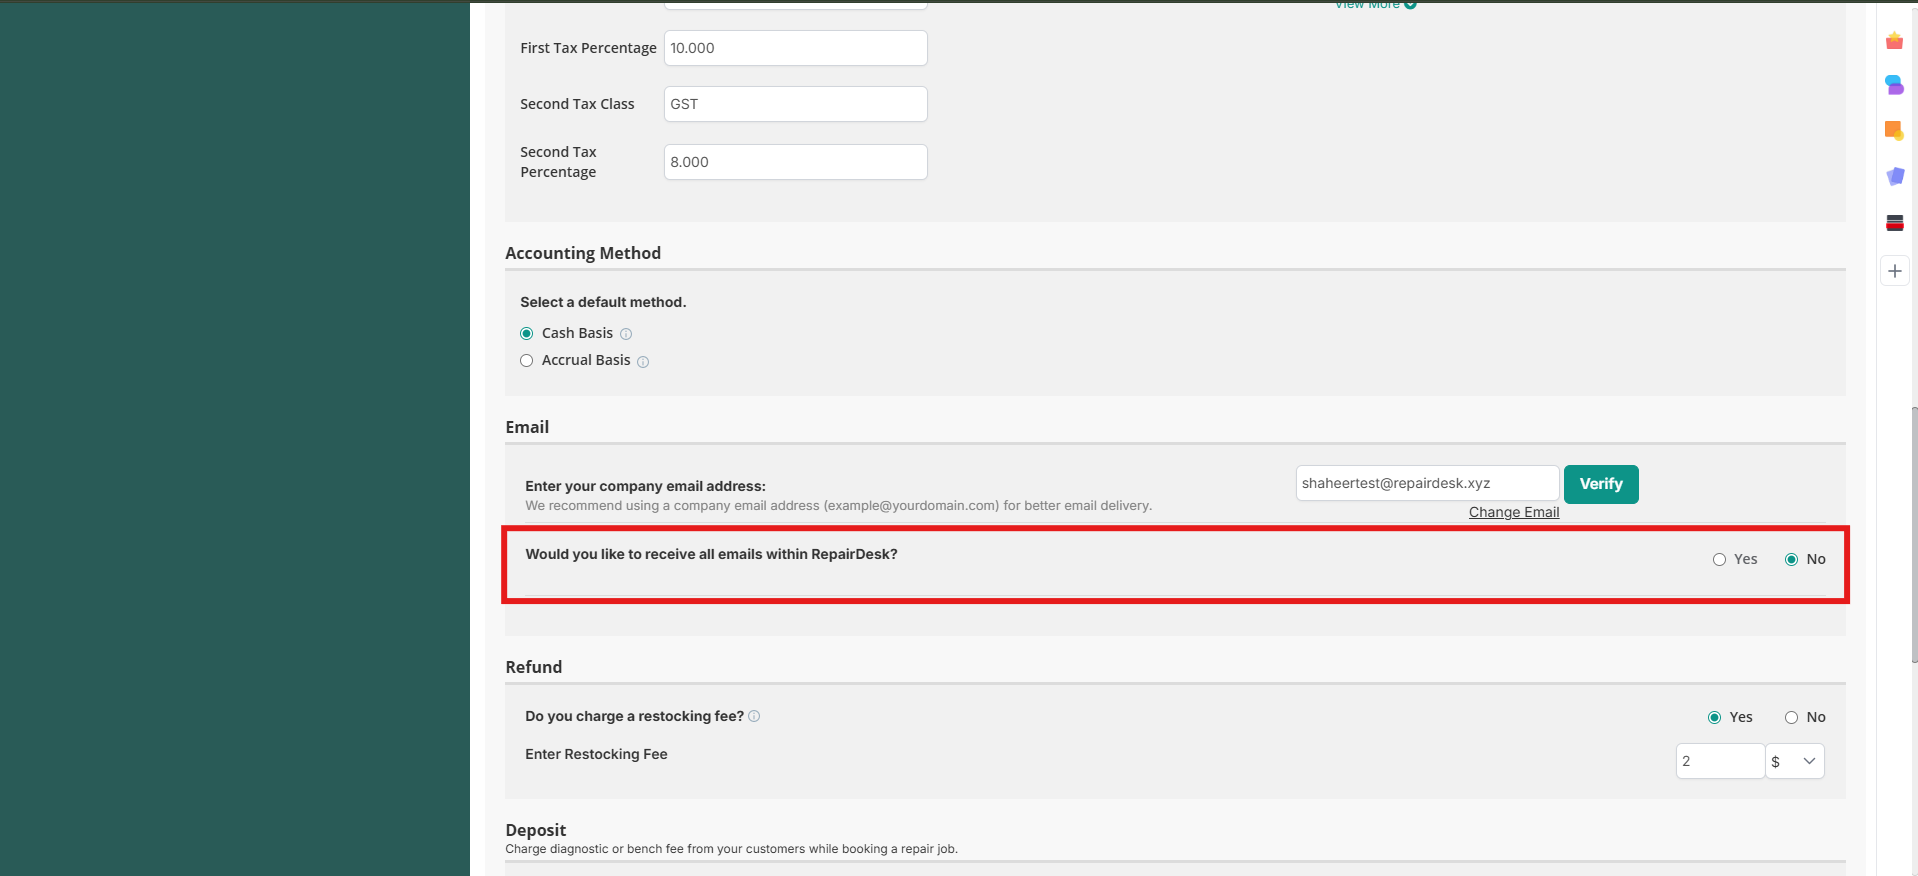
Task: Select the Cash Basis radio button
Action: (x=527, y=334)
